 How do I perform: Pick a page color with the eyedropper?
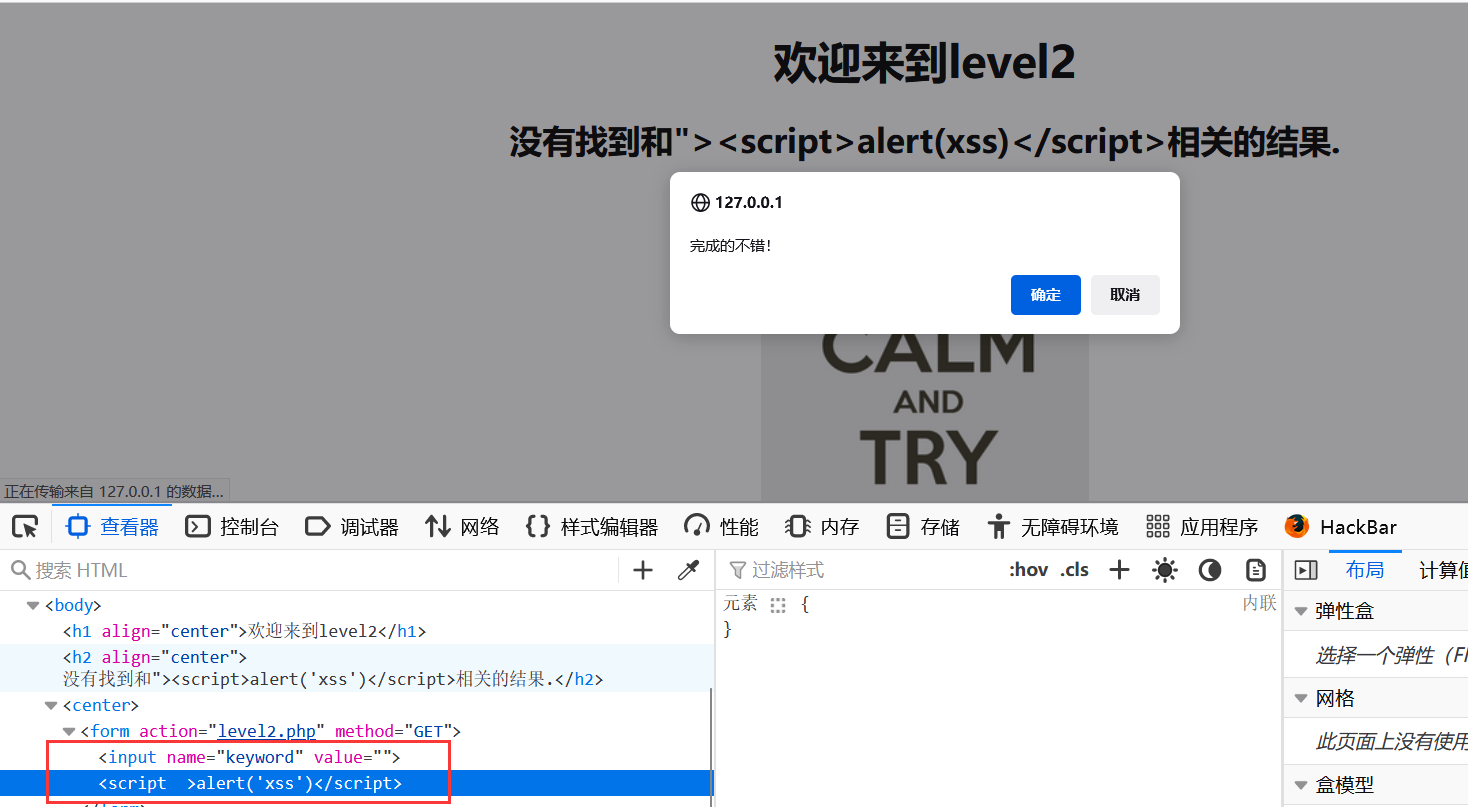point(688,570)
